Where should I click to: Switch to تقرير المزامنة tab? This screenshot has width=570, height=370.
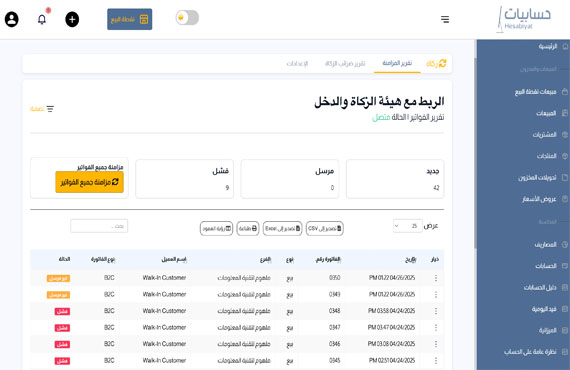pyautogui.click(x=397, y=63)
